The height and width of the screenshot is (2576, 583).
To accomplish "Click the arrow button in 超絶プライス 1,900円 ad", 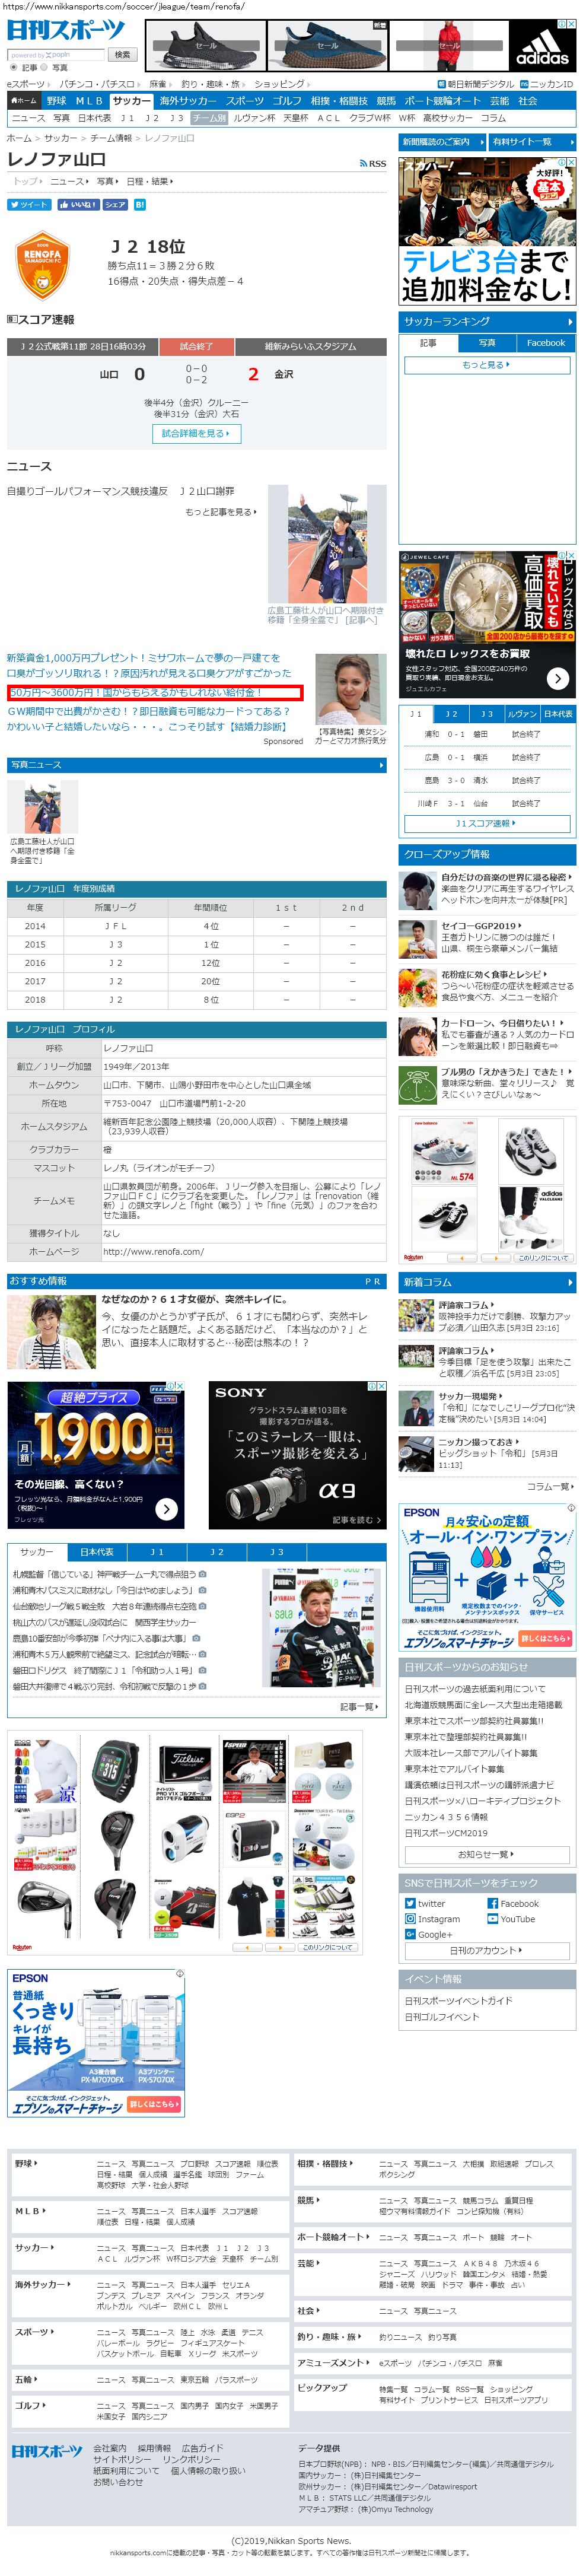I will (x=167, y=1509).
